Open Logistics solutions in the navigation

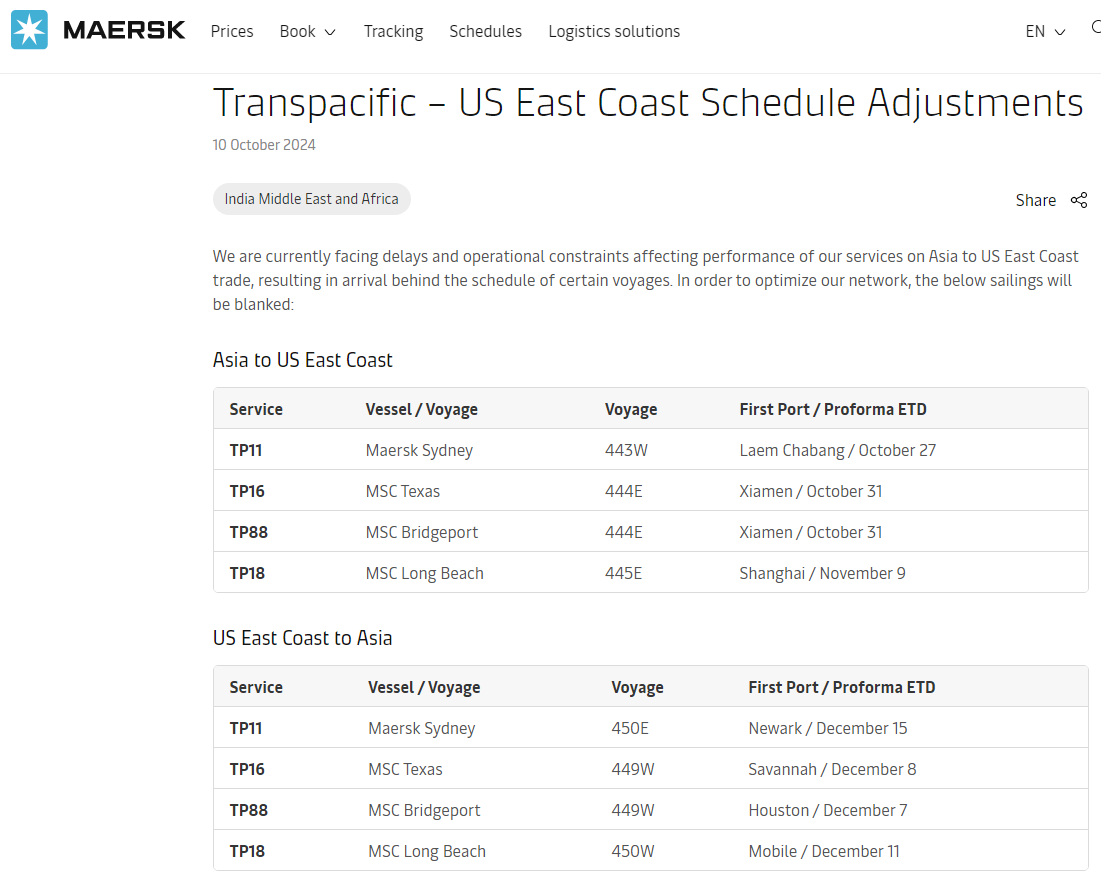[x=614, y=32]
